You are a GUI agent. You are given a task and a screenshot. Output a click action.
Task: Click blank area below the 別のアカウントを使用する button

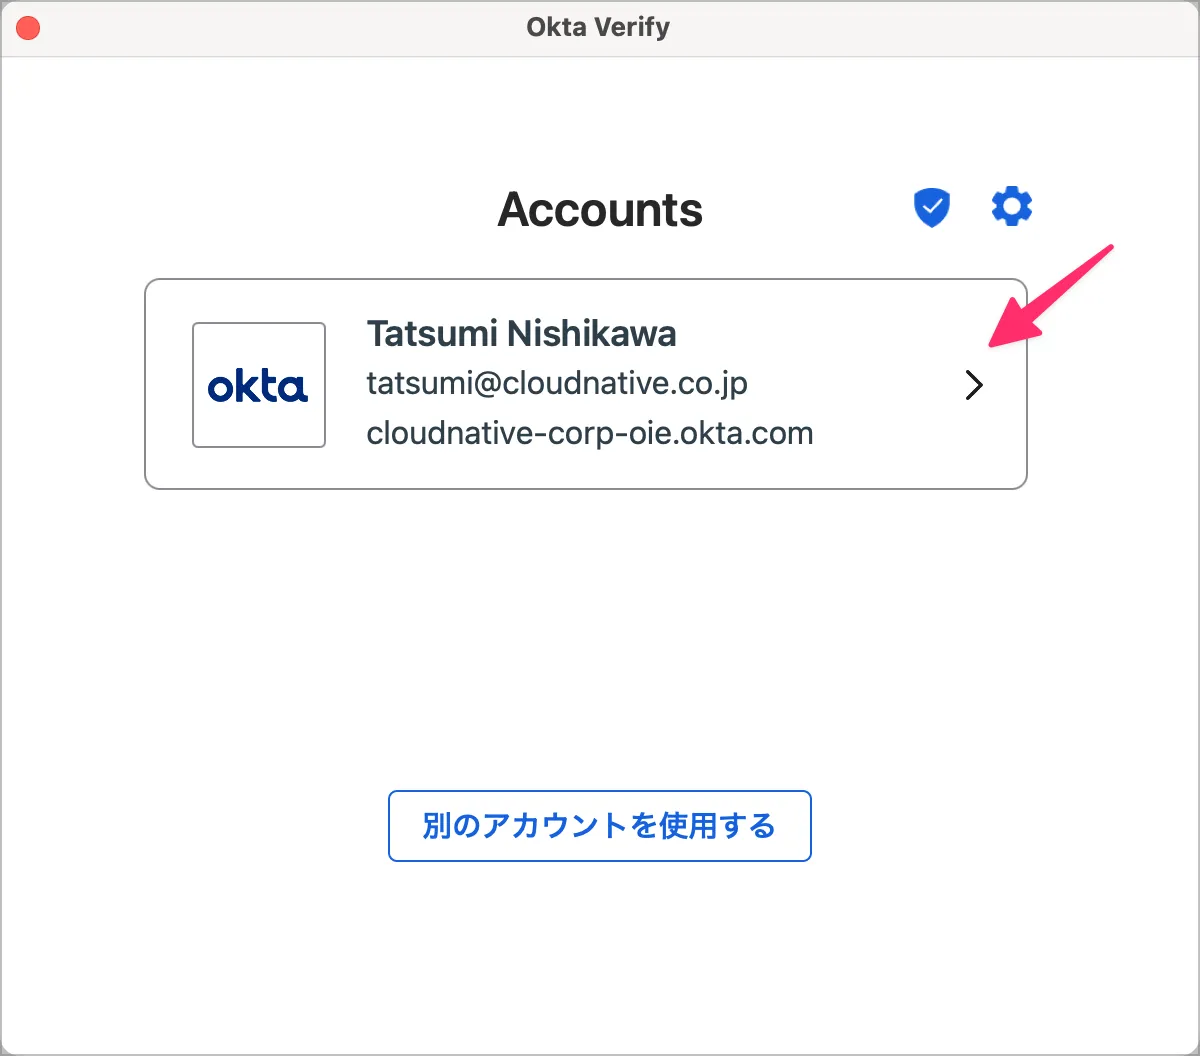pos(600,950)
